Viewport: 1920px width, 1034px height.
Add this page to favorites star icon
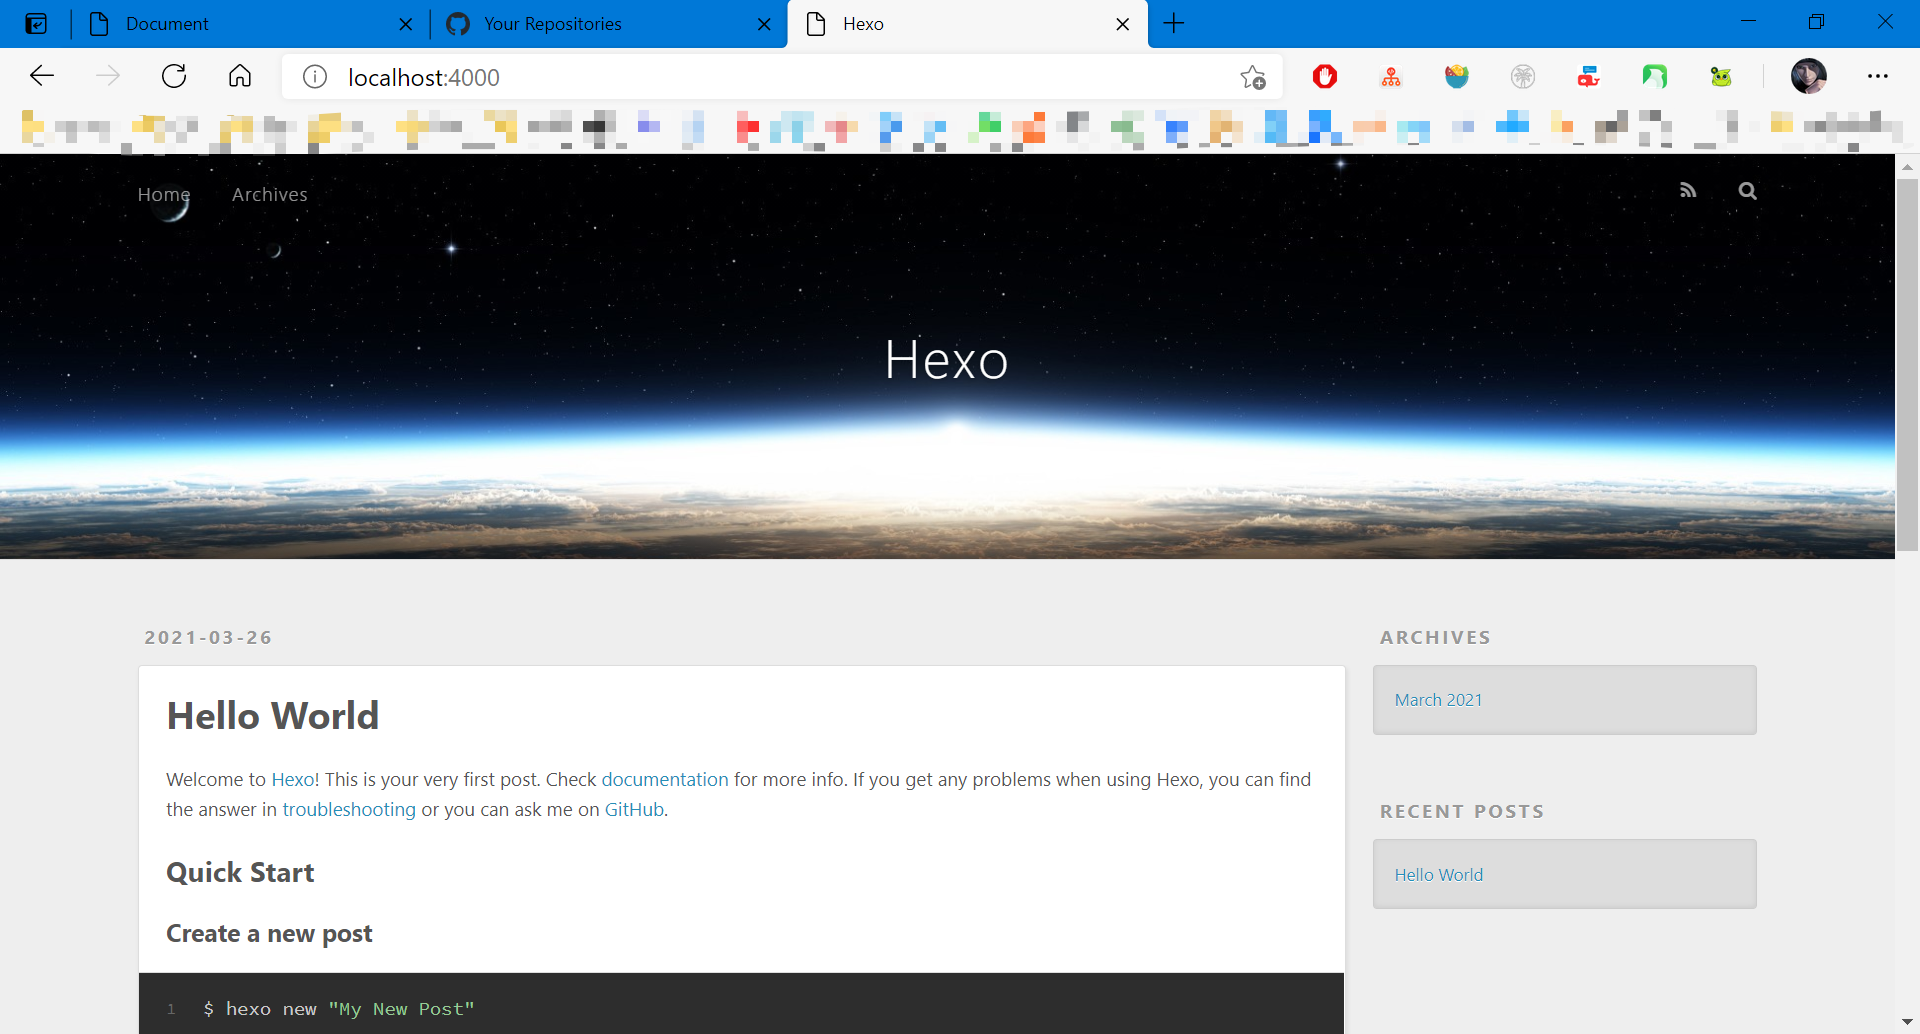click(x=1253, y=77)
